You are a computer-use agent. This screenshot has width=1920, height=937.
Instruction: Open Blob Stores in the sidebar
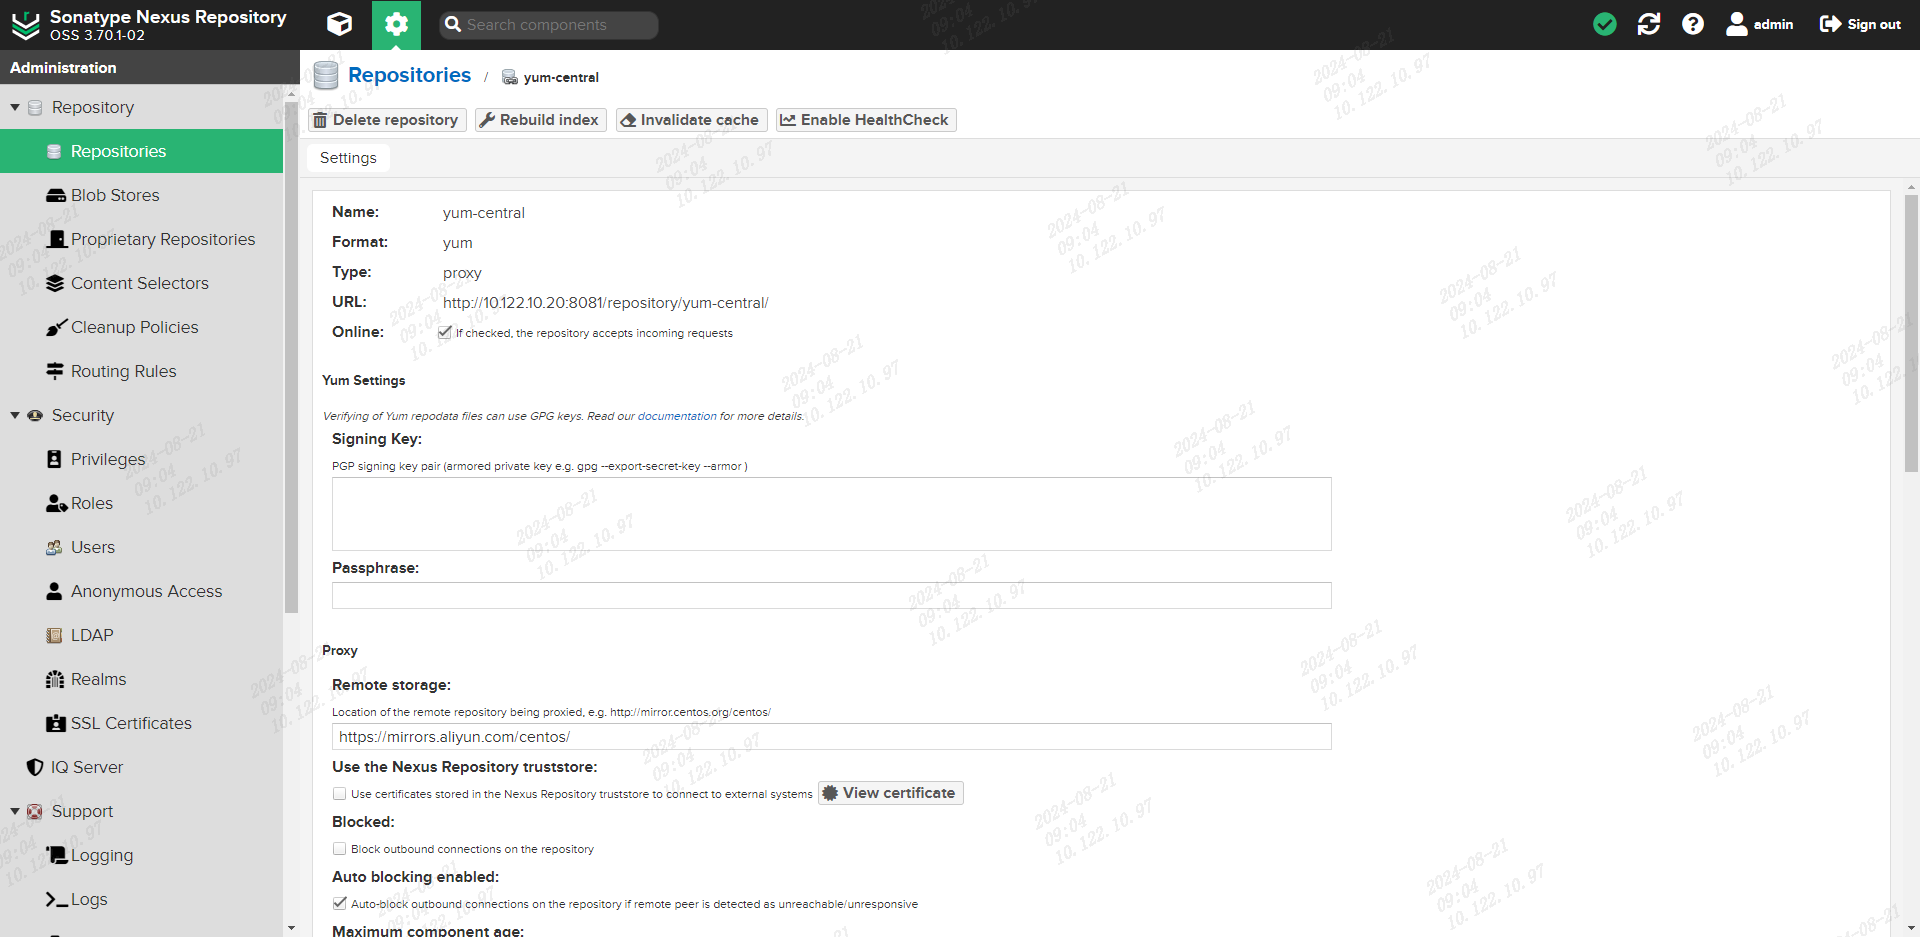pos(115,195)
